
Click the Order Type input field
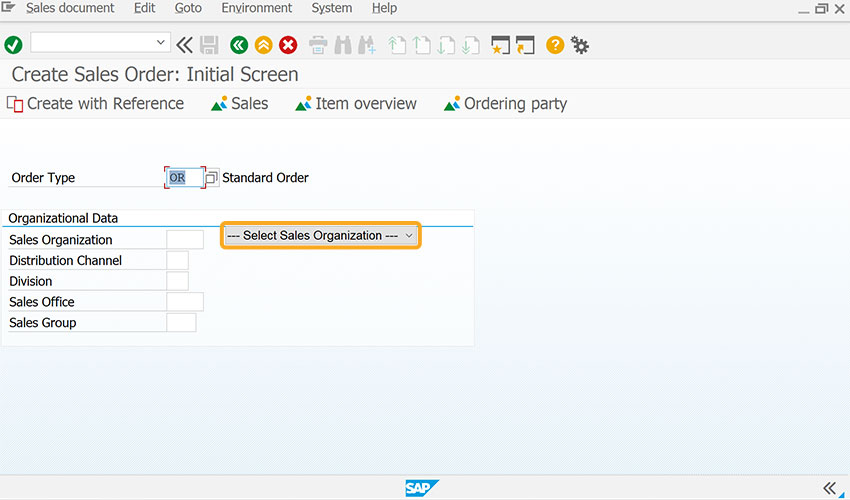[184, 177]
